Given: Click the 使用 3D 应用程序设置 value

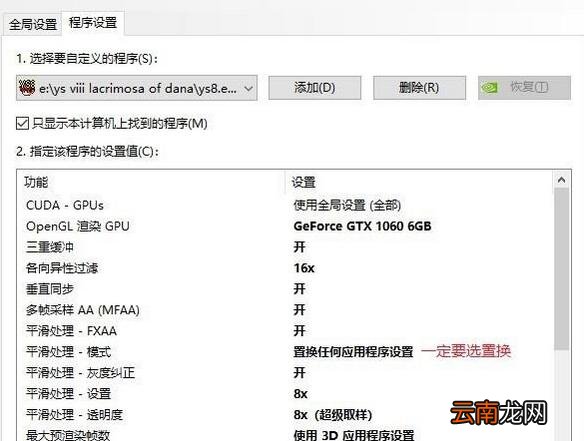Looking at the screenshot, I should pos(354,435).
